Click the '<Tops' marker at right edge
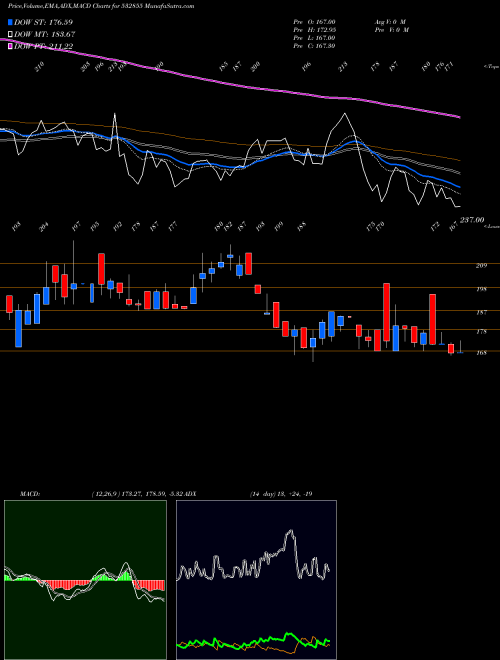Image resolution: width=500 pixels, height=660 pixels. pos(492,67)
